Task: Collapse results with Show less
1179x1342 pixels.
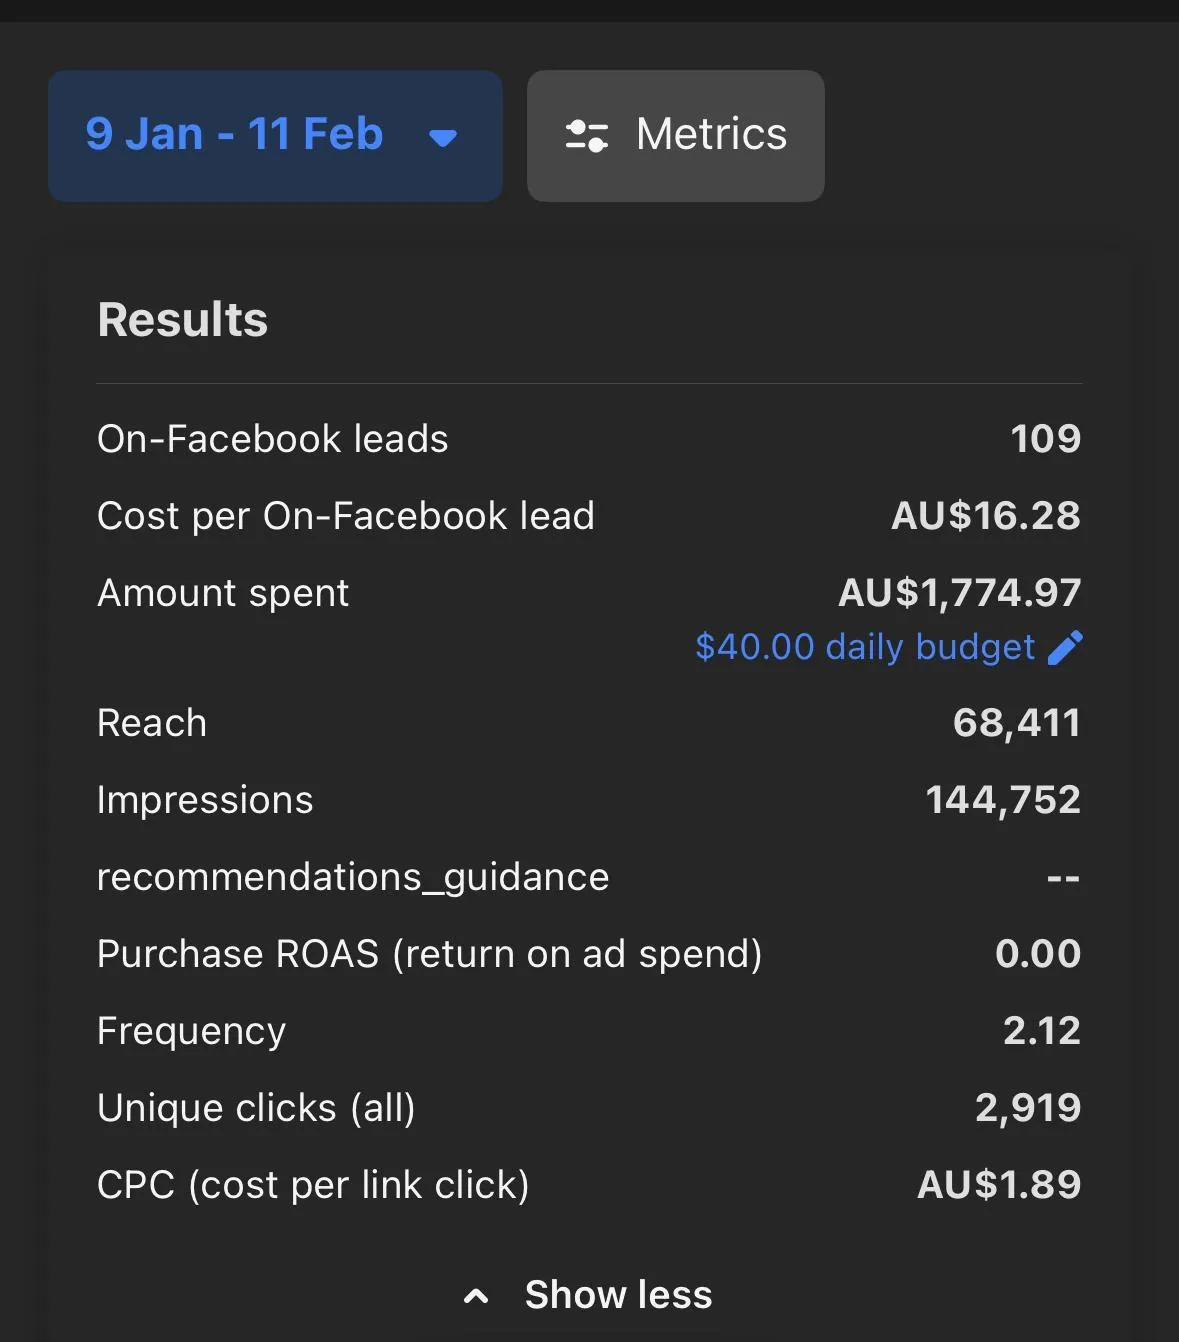Action: click(x=618, y=1295)
